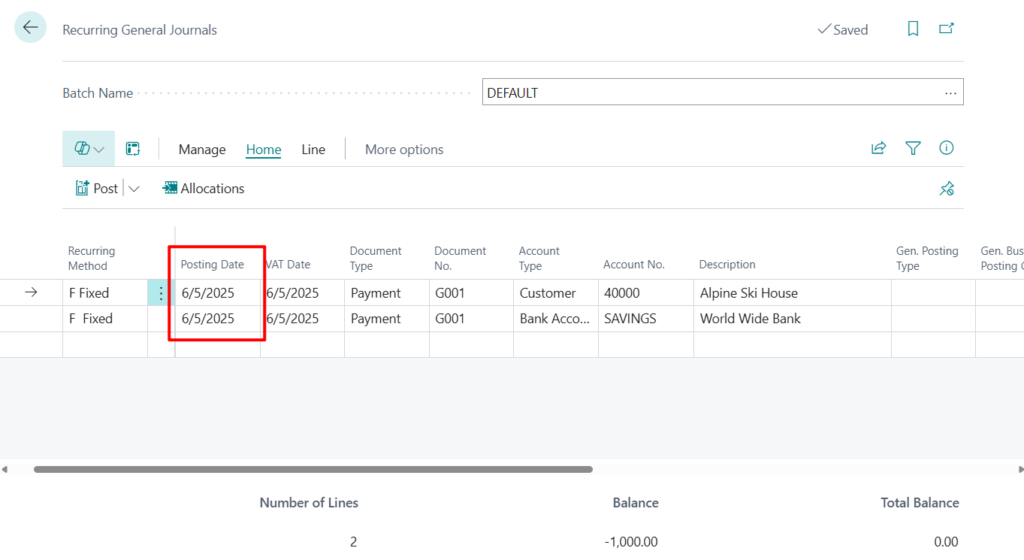The width and height of the screenshot is (1024, 560).
Task: Click More options
Action: click(404, 149)
